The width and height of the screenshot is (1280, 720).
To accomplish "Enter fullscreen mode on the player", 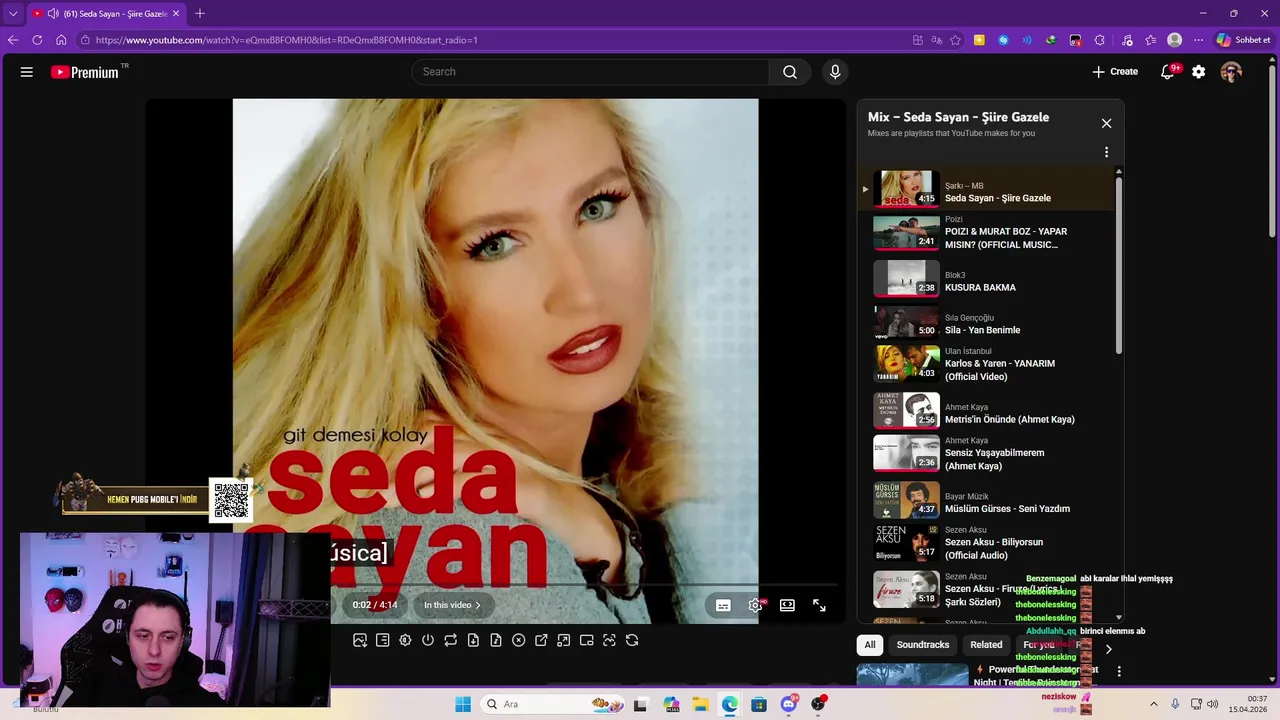I will [819, 605].
